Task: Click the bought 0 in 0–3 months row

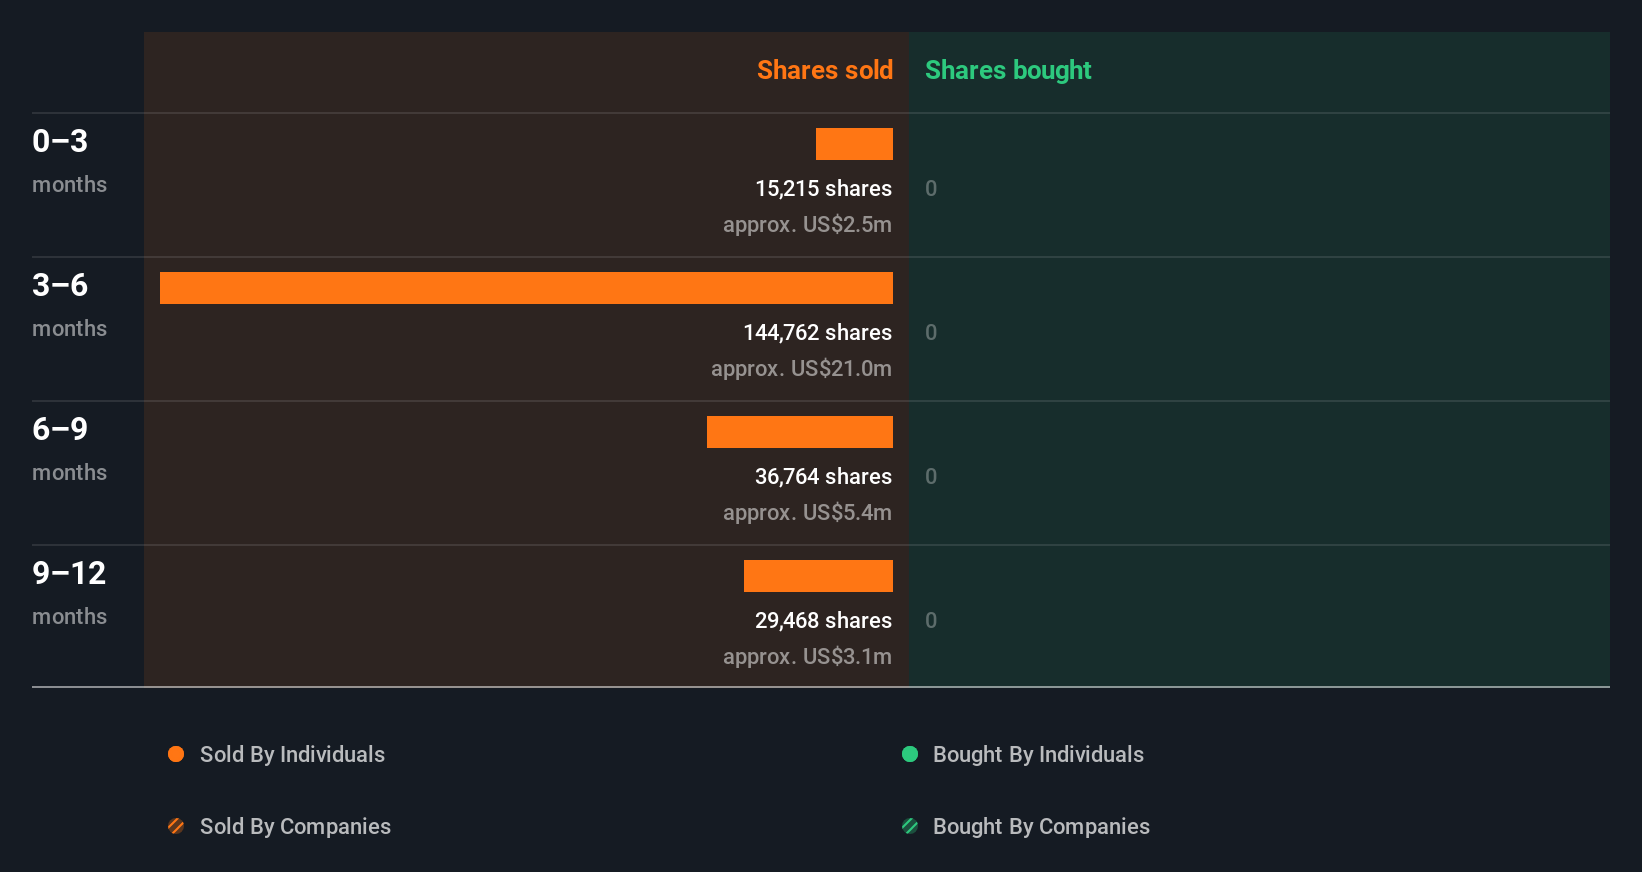Action: point(931,188)
